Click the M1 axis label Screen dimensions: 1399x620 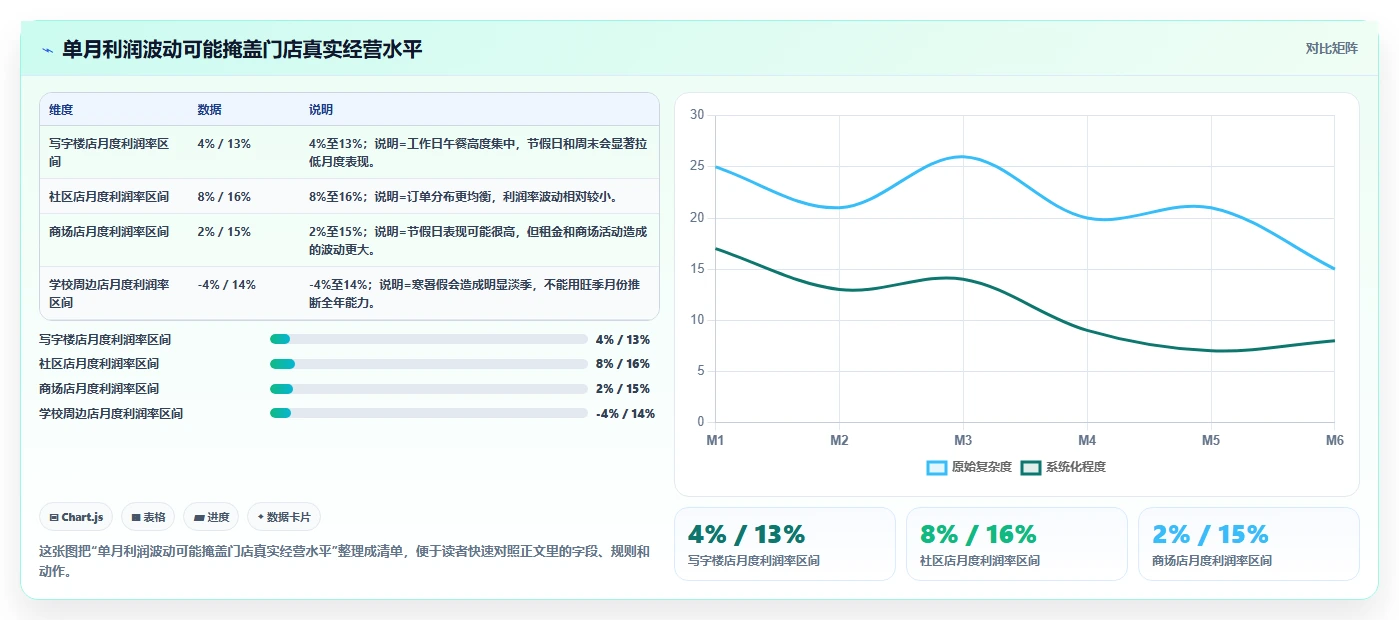pos(715,440)
